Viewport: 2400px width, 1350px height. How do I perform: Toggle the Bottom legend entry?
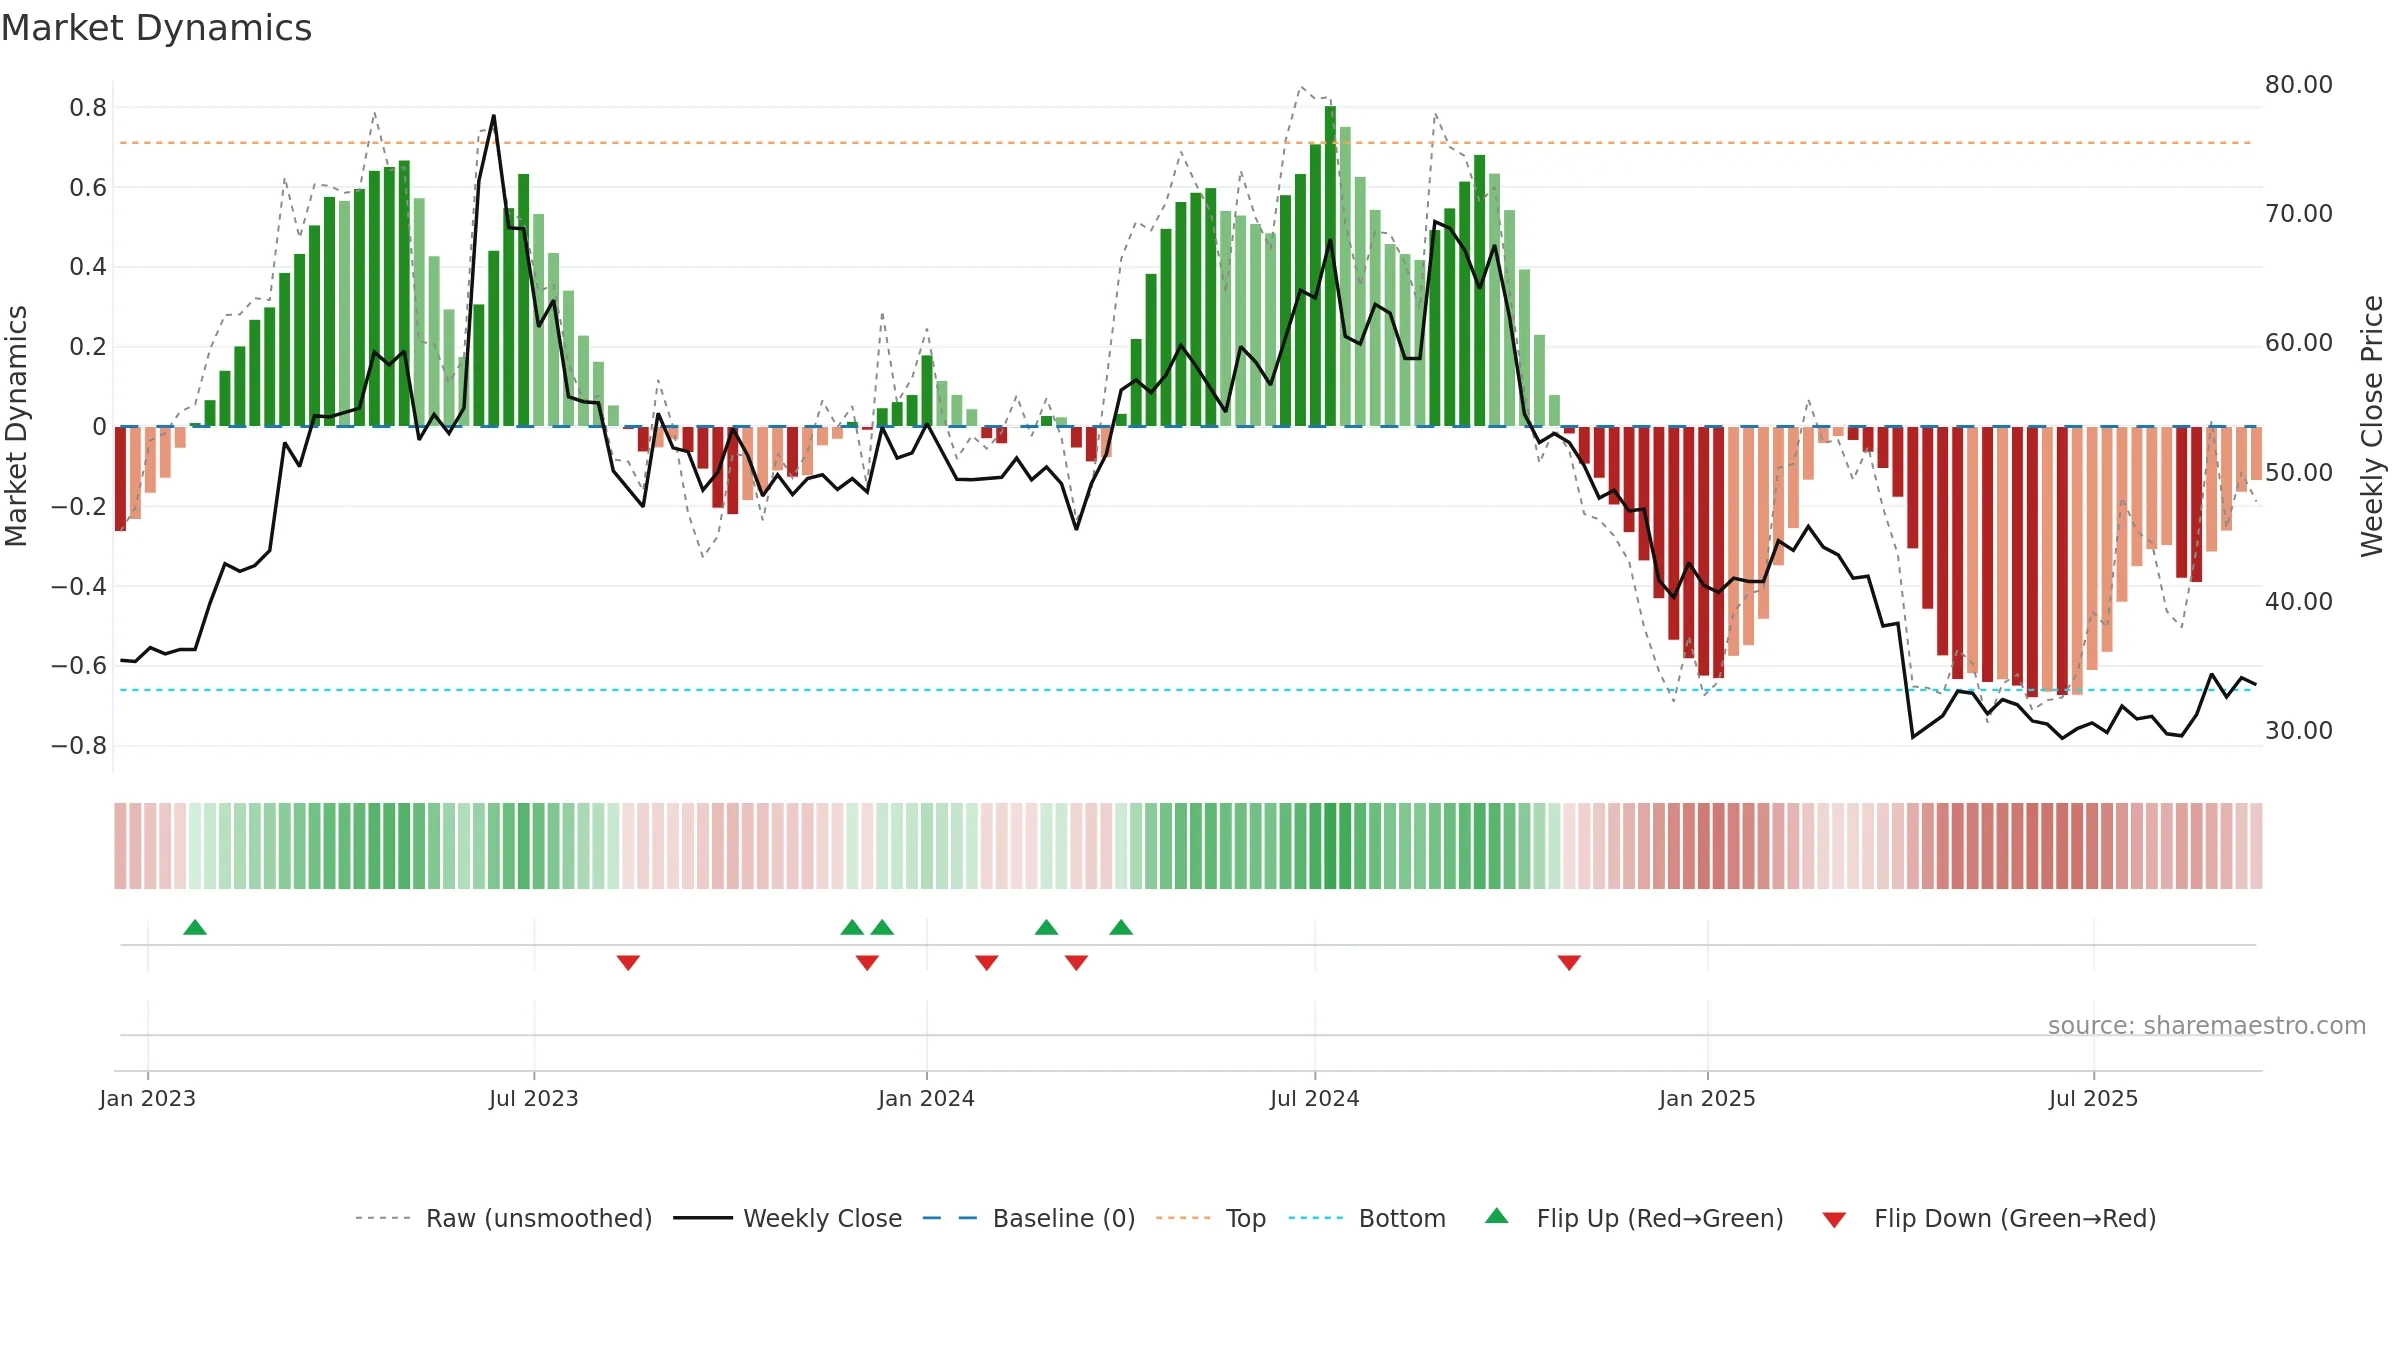point(1367,1218)
